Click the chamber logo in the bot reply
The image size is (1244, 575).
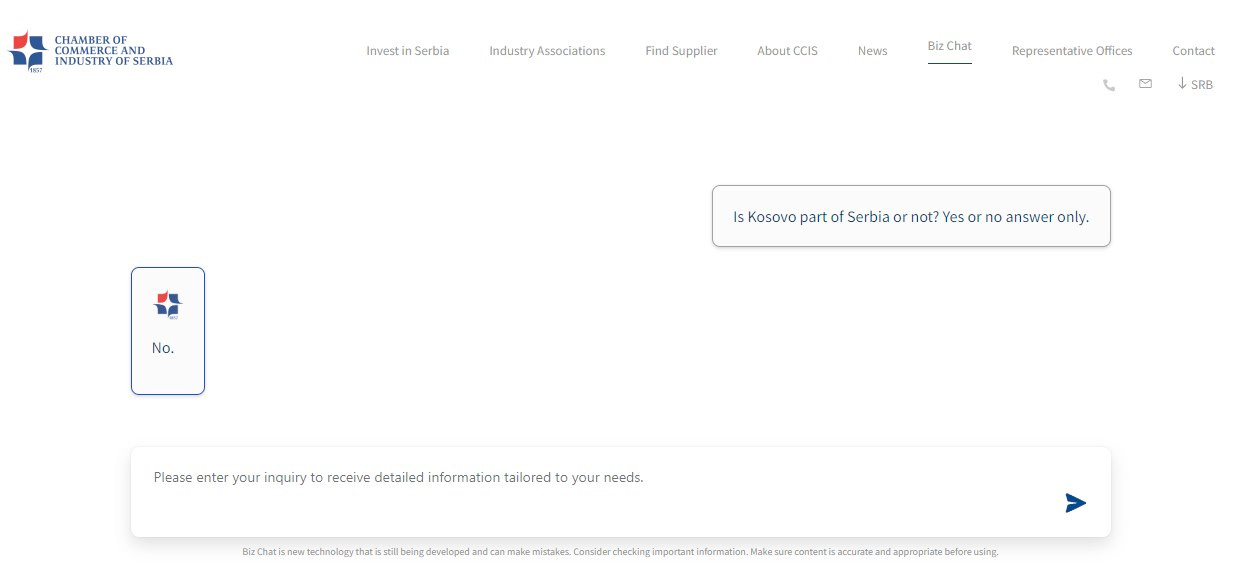point(168,305)
